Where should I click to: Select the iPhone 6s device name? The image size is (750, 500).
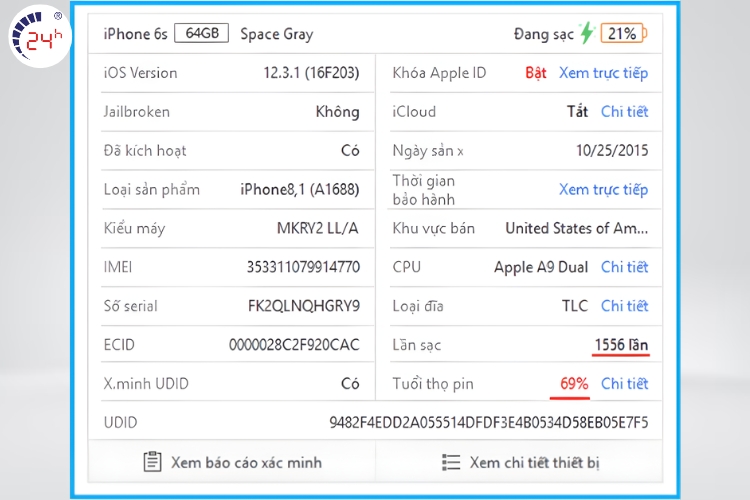click(135, 34)
